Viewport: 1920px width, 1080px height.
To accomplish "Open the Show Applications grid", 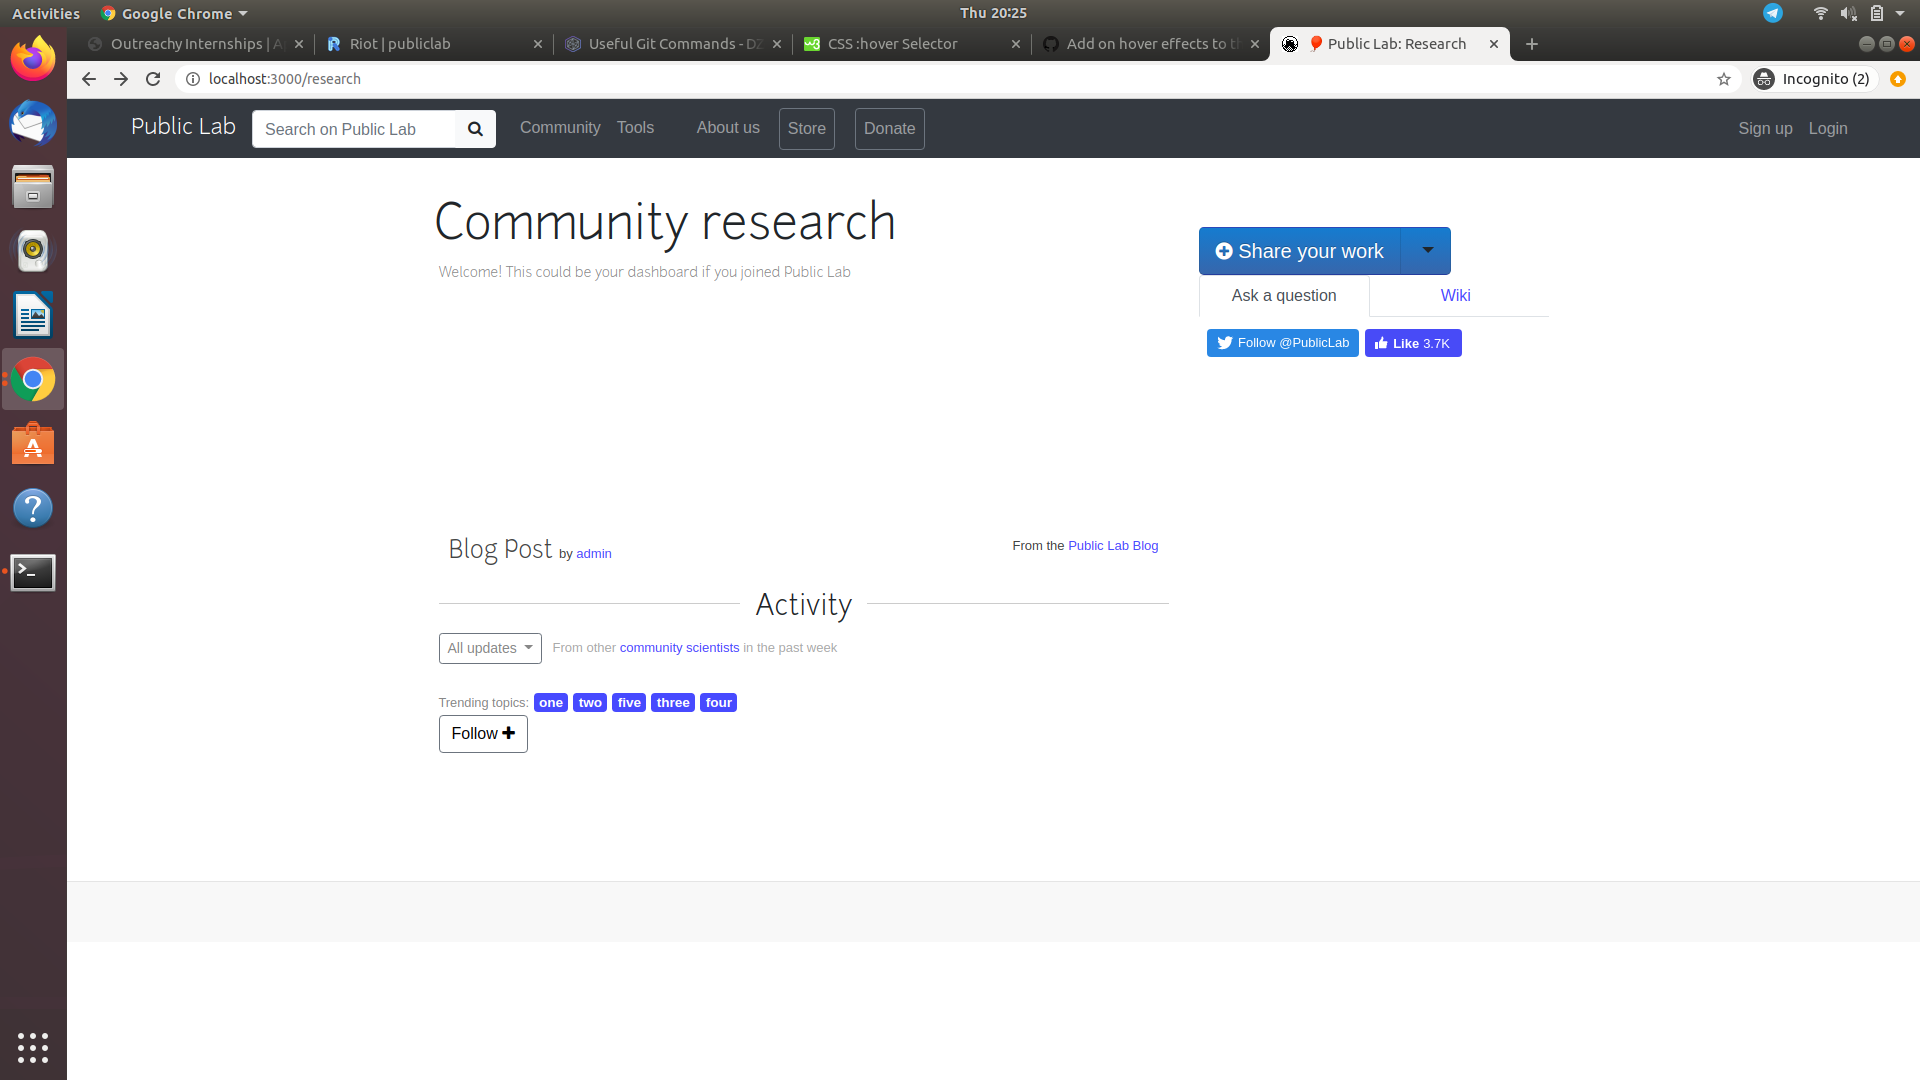I will click(33, 1048).
